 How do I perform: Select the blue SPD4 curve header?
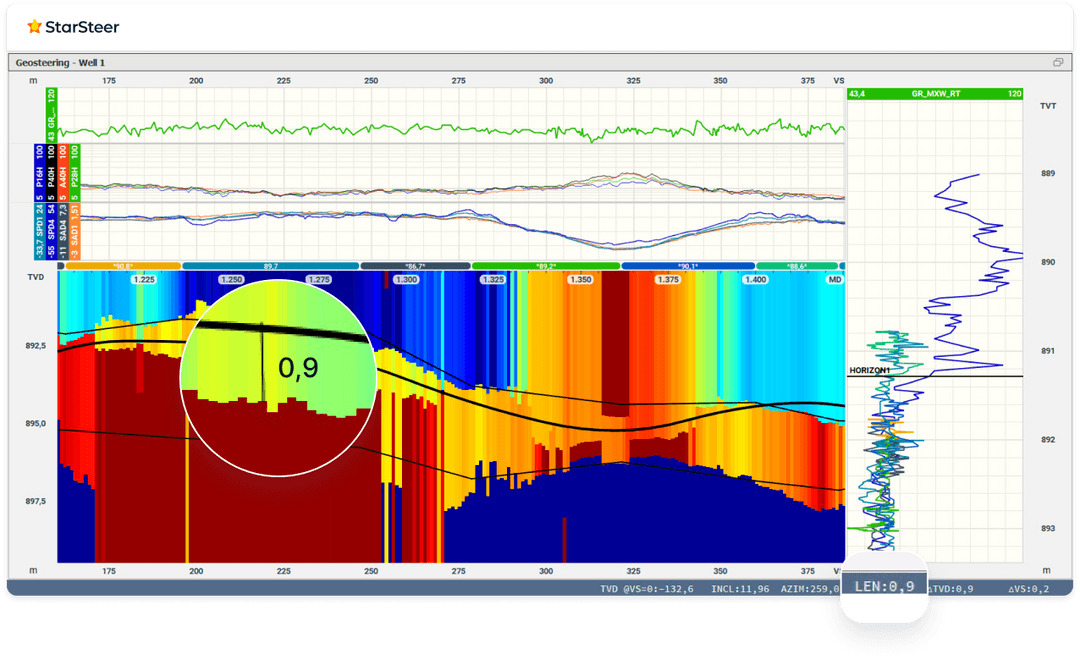(51, 231)
